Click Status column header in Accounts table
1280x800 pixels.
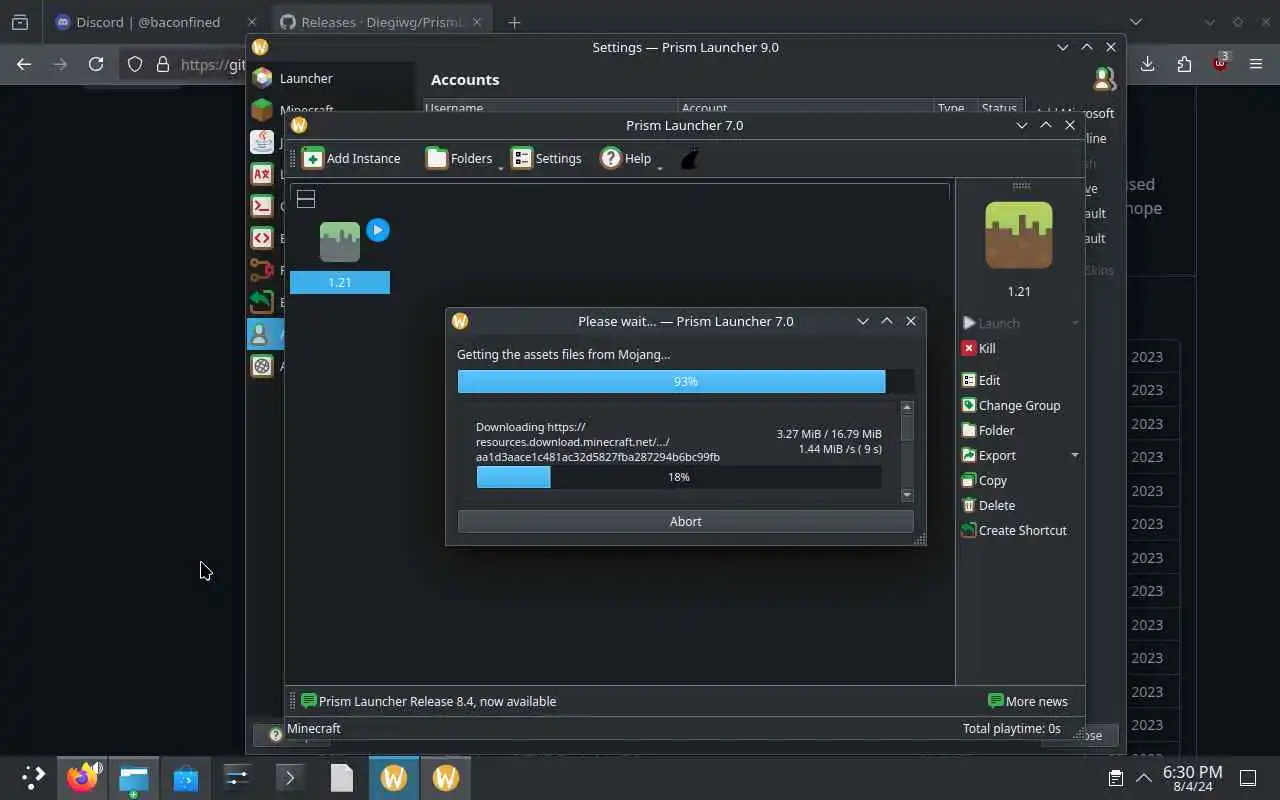pos(999,108)
